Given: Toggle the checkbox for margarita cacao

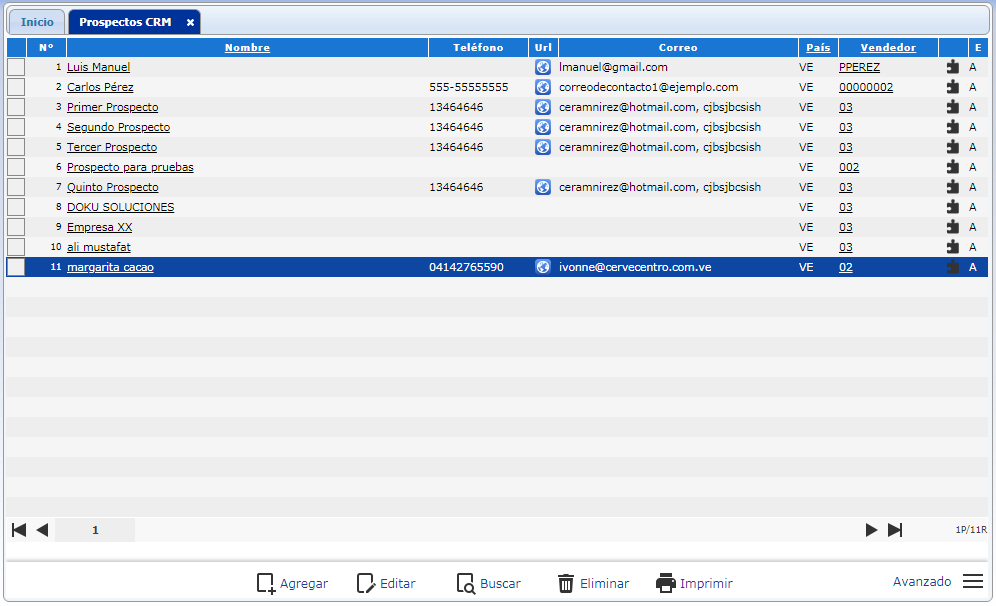Looking at the screenshot, I should (16, 267).
